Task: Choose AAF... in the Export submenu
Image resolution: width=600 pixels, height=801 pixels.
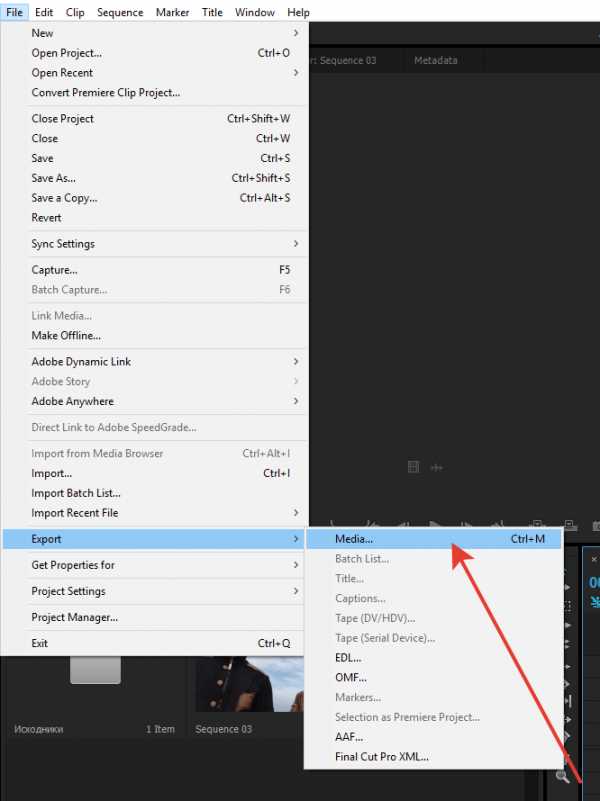Action: pos(348,737)
